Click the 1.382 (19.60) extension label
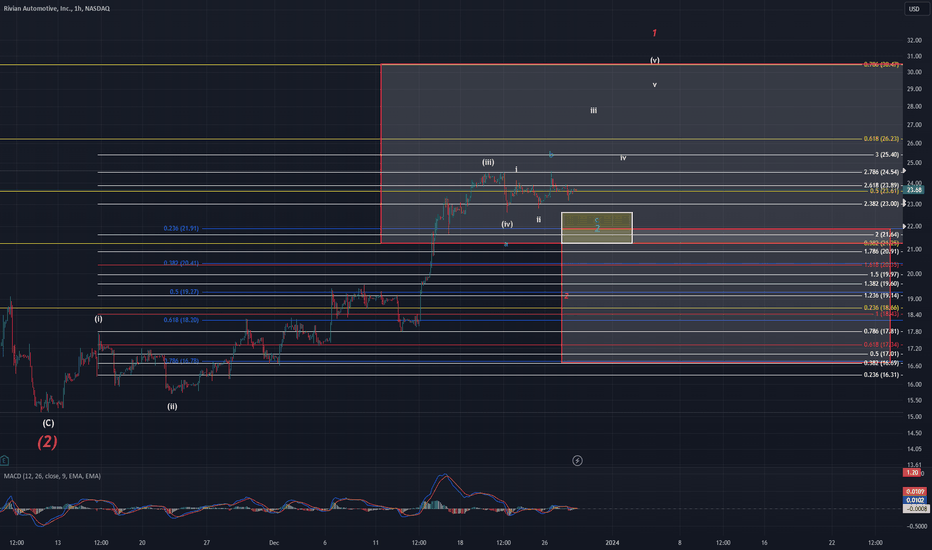The width and height of the screenshot is (932, 550). point(881,284)
